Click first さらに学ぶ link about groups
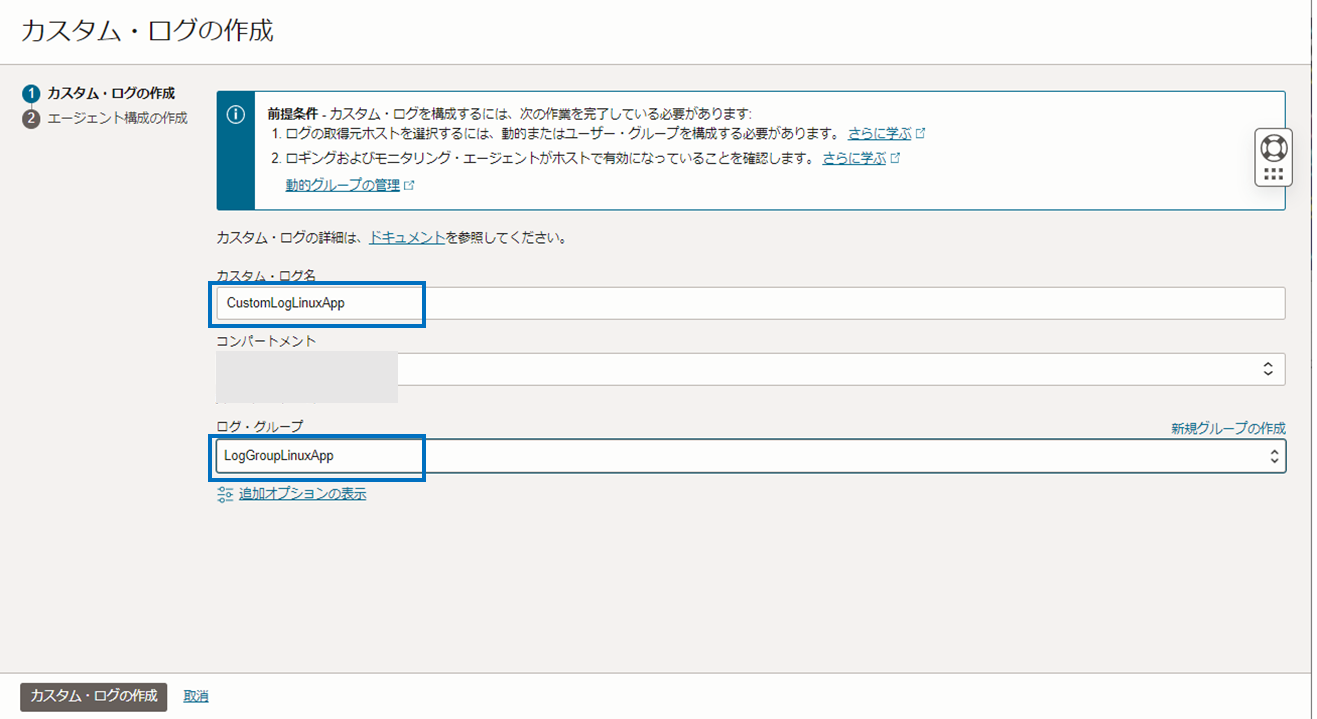 pos(880,133)
